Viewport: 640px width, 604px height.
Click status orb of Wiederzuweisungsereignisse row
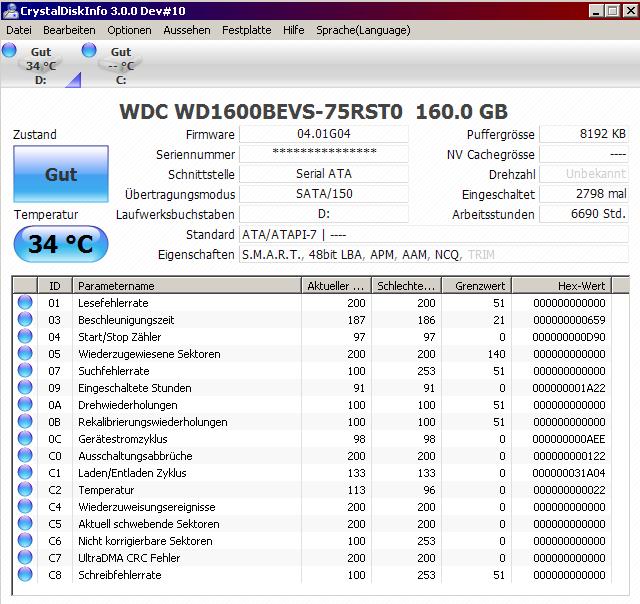25,506
